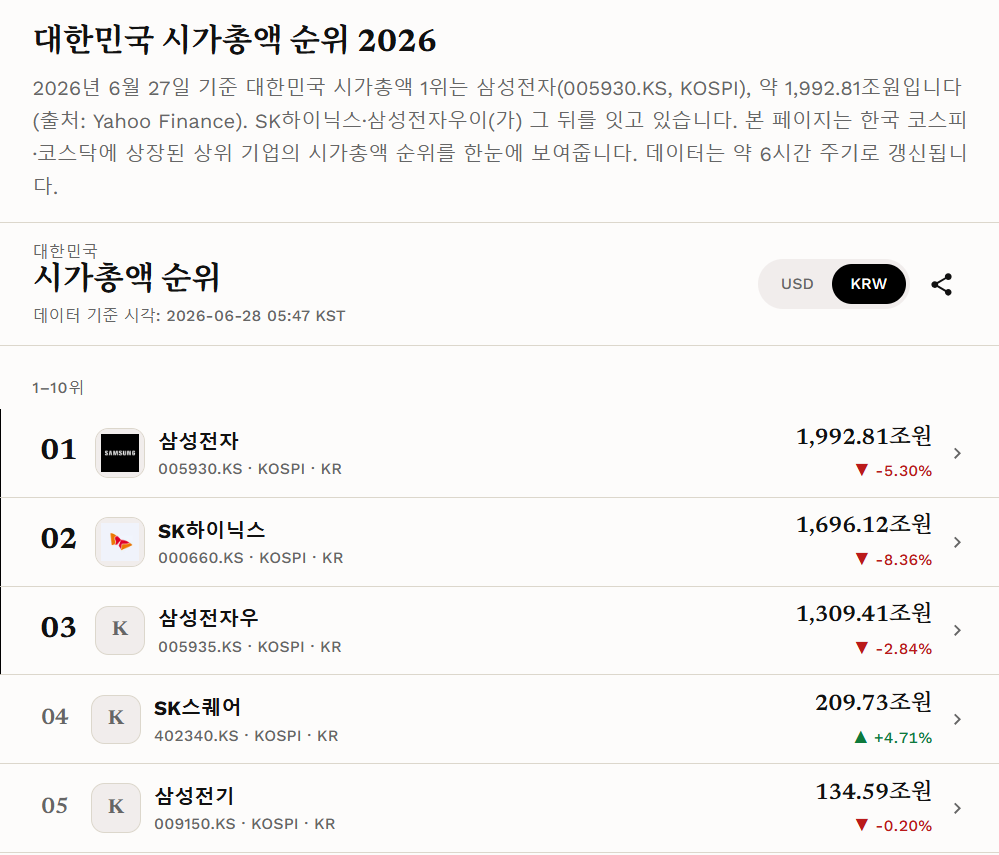Click the -5.30% change for 삼성전자
Screen dimensions: 999x855
(894, 471)
